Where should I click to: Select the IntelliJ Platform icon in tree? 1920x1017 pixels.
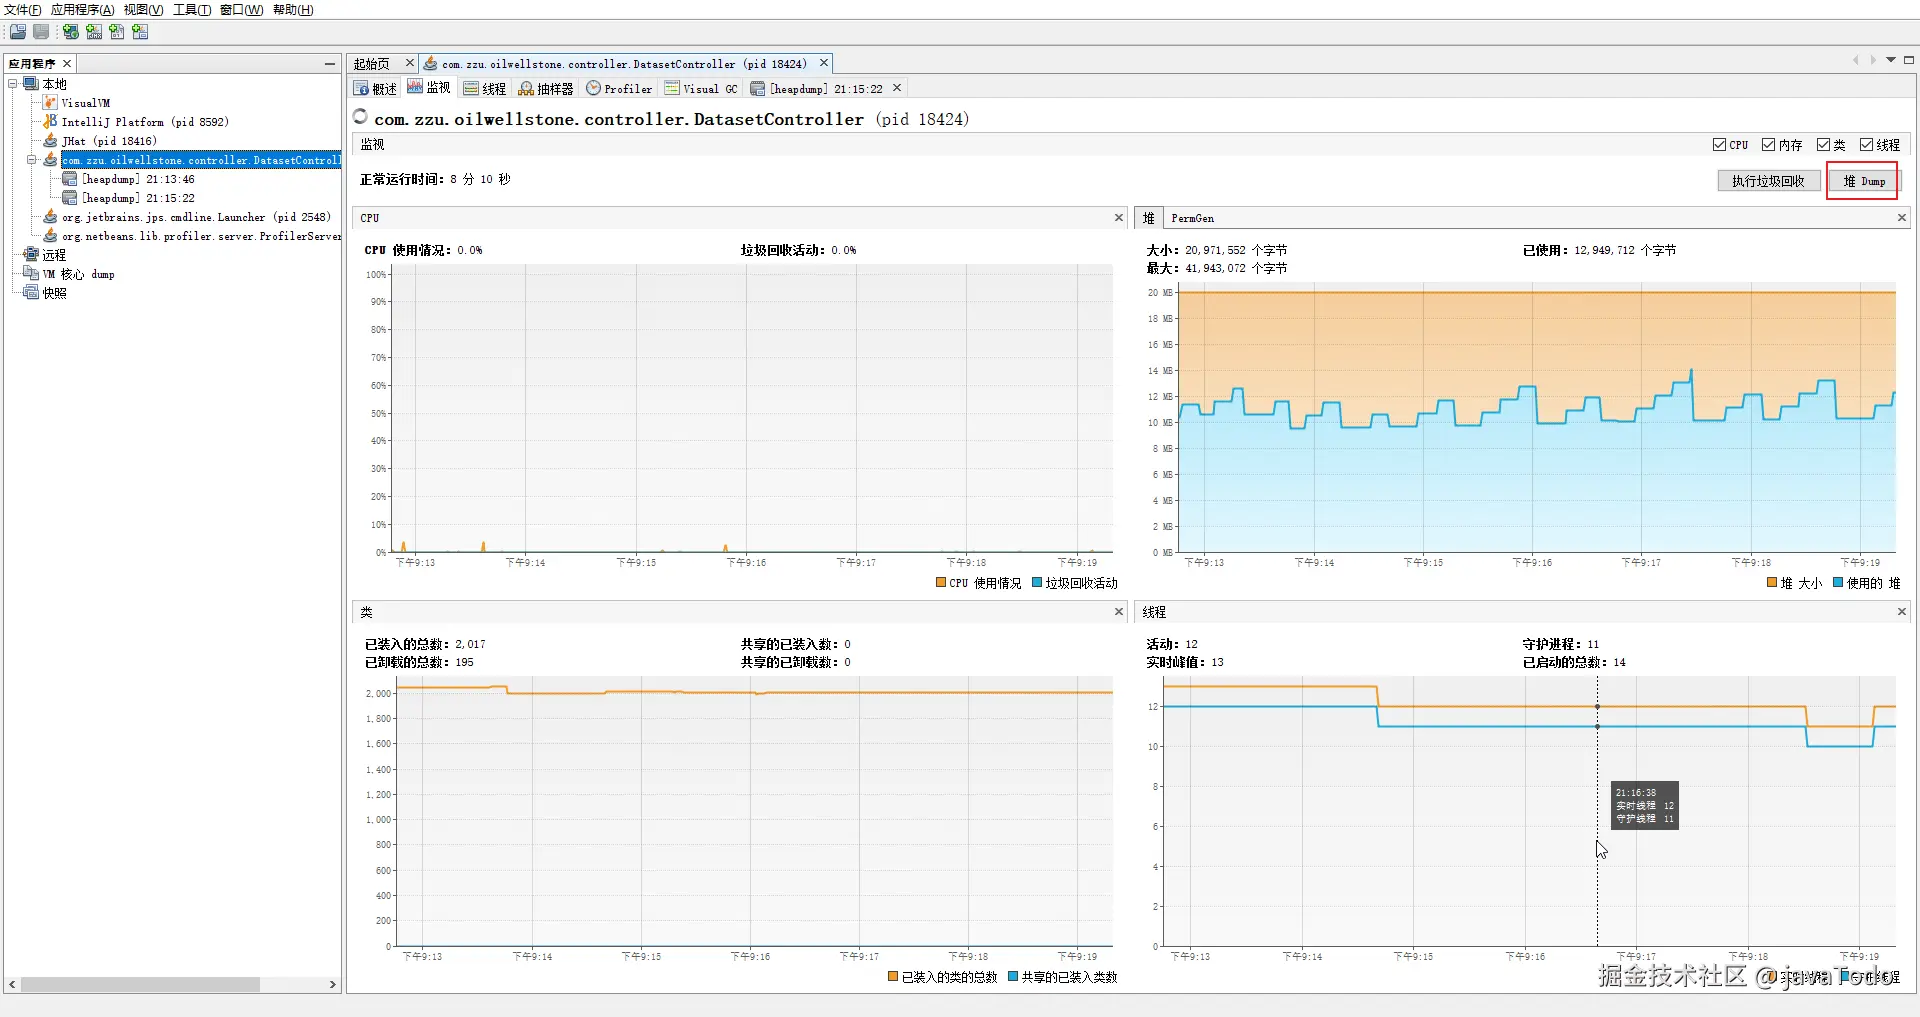click(50, 122)
